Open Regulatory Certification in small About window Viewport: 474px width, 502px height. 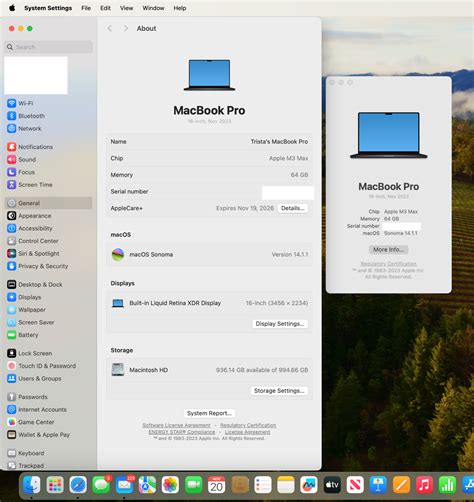[x=388, y=264]
